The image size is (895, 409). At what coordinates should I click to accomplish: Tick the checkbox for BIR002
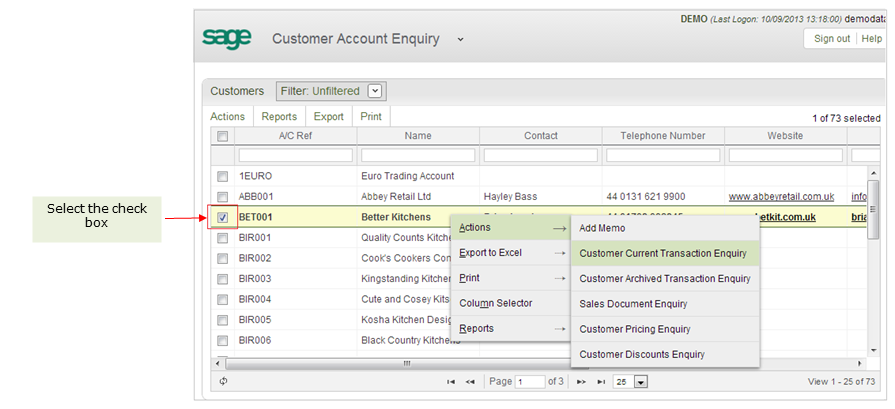click(223, 258)
